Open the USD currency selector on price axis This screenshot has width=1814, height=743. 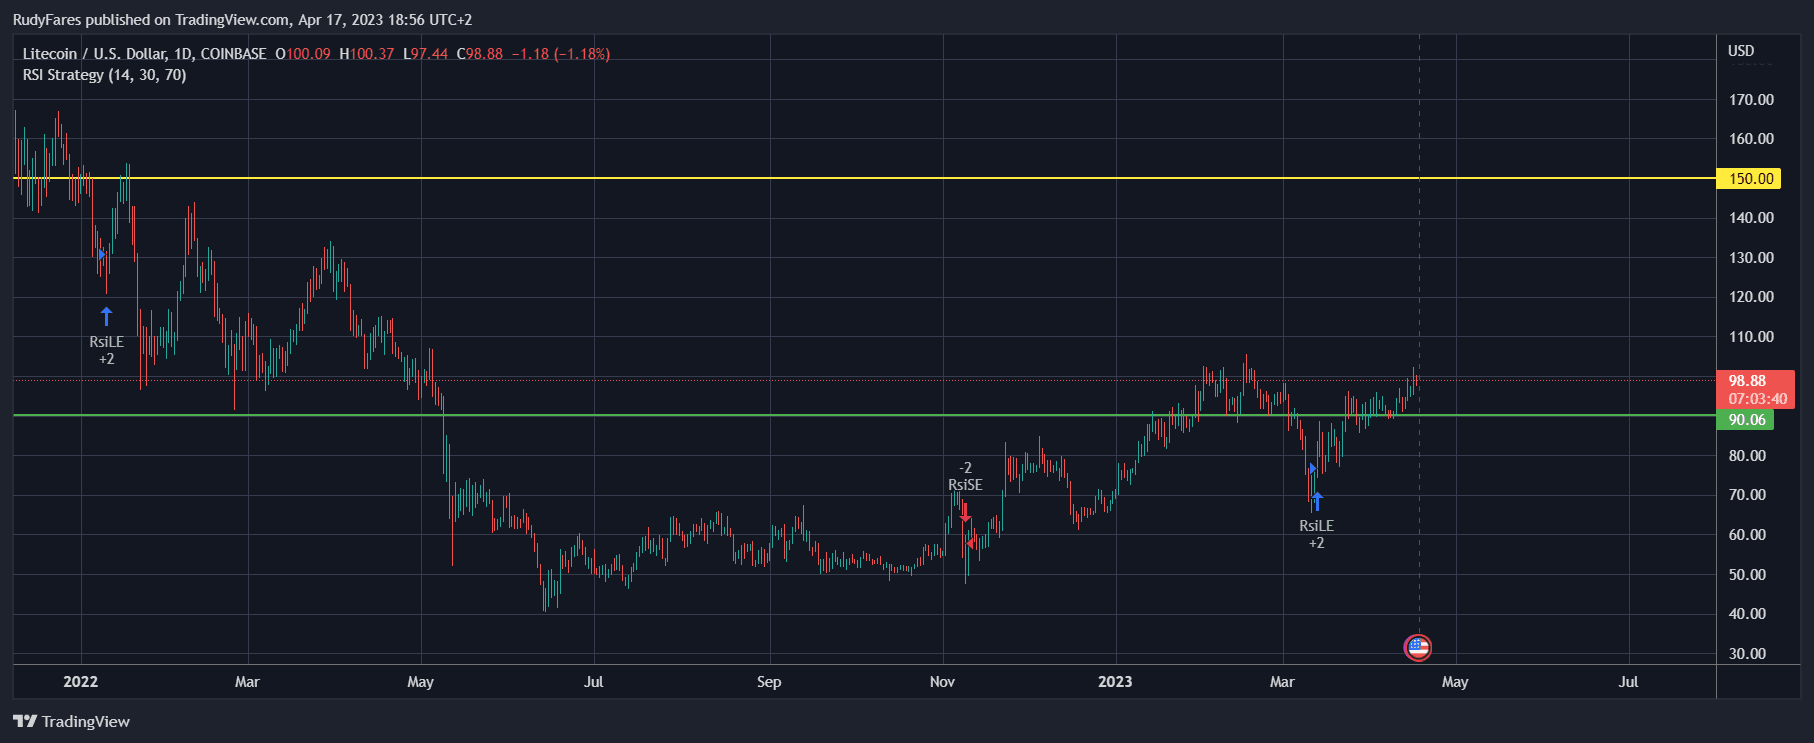(1740, 51)
